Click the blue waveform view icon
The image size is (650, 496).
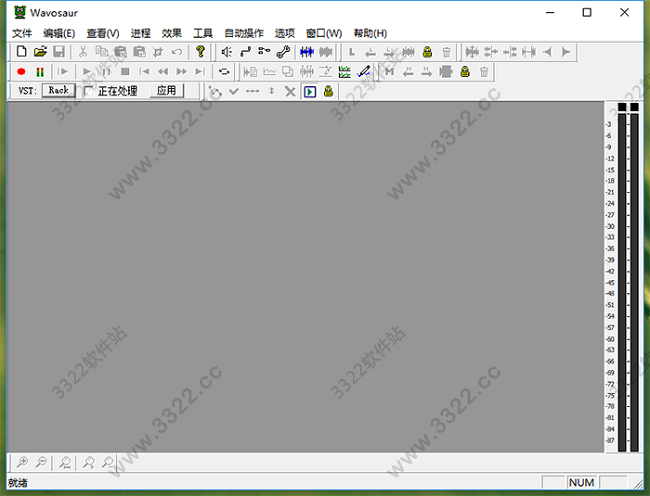(x=307, y=52)
